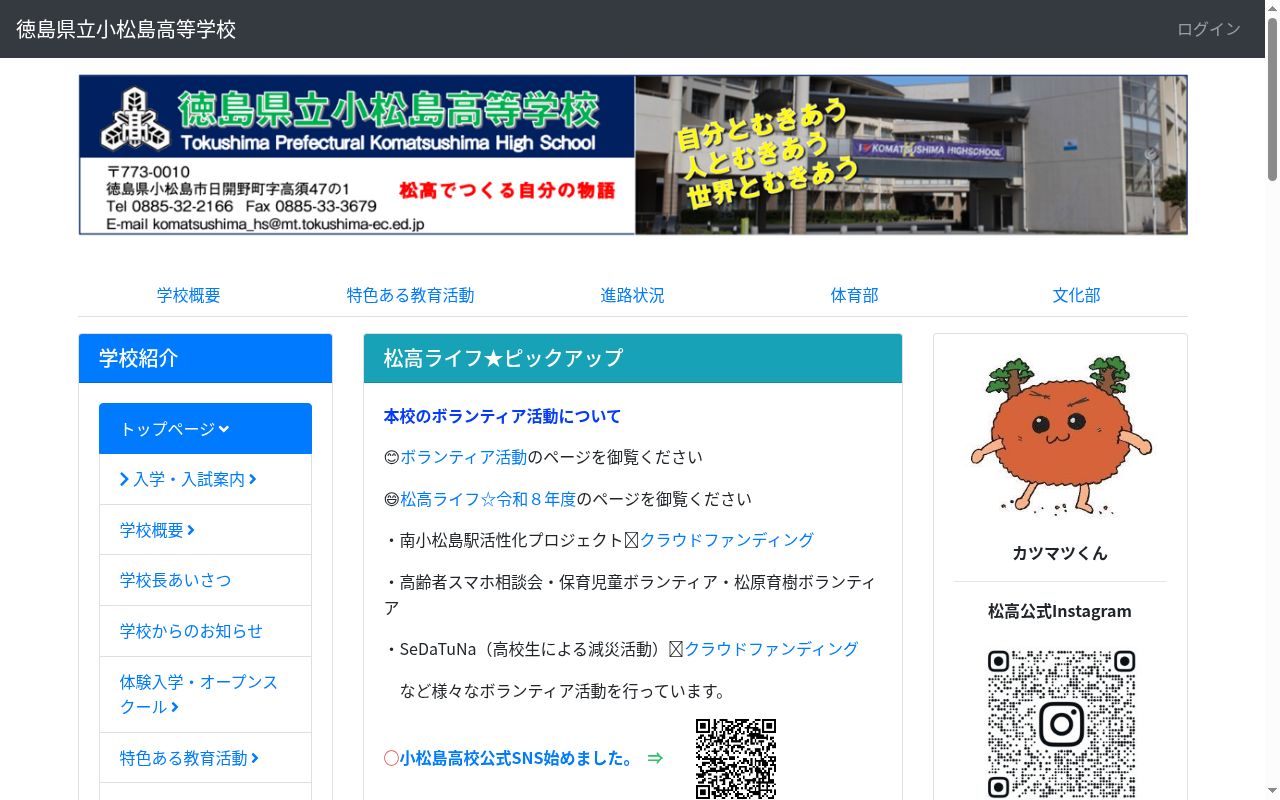The image size is (1280, 800).
Task: Open 特色ある教育活動 in top navigation
Action: 410,295
